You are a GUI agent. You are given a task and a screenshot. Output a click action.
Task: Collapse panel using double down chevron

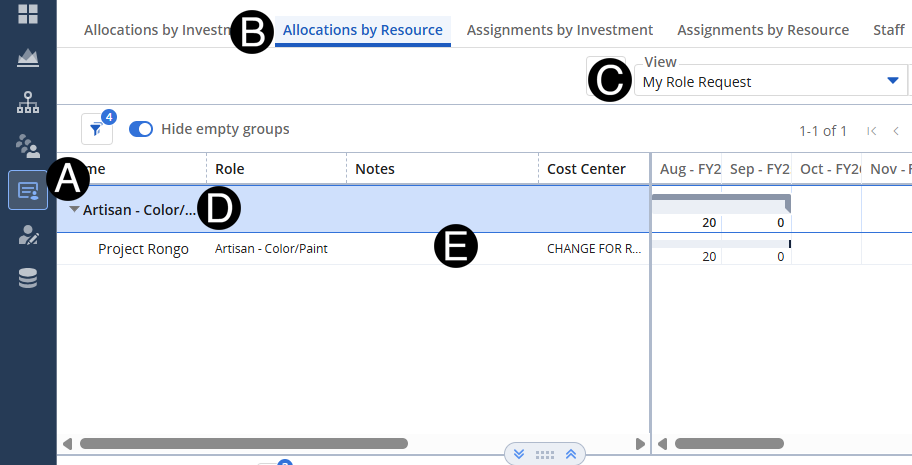(519, 454)
